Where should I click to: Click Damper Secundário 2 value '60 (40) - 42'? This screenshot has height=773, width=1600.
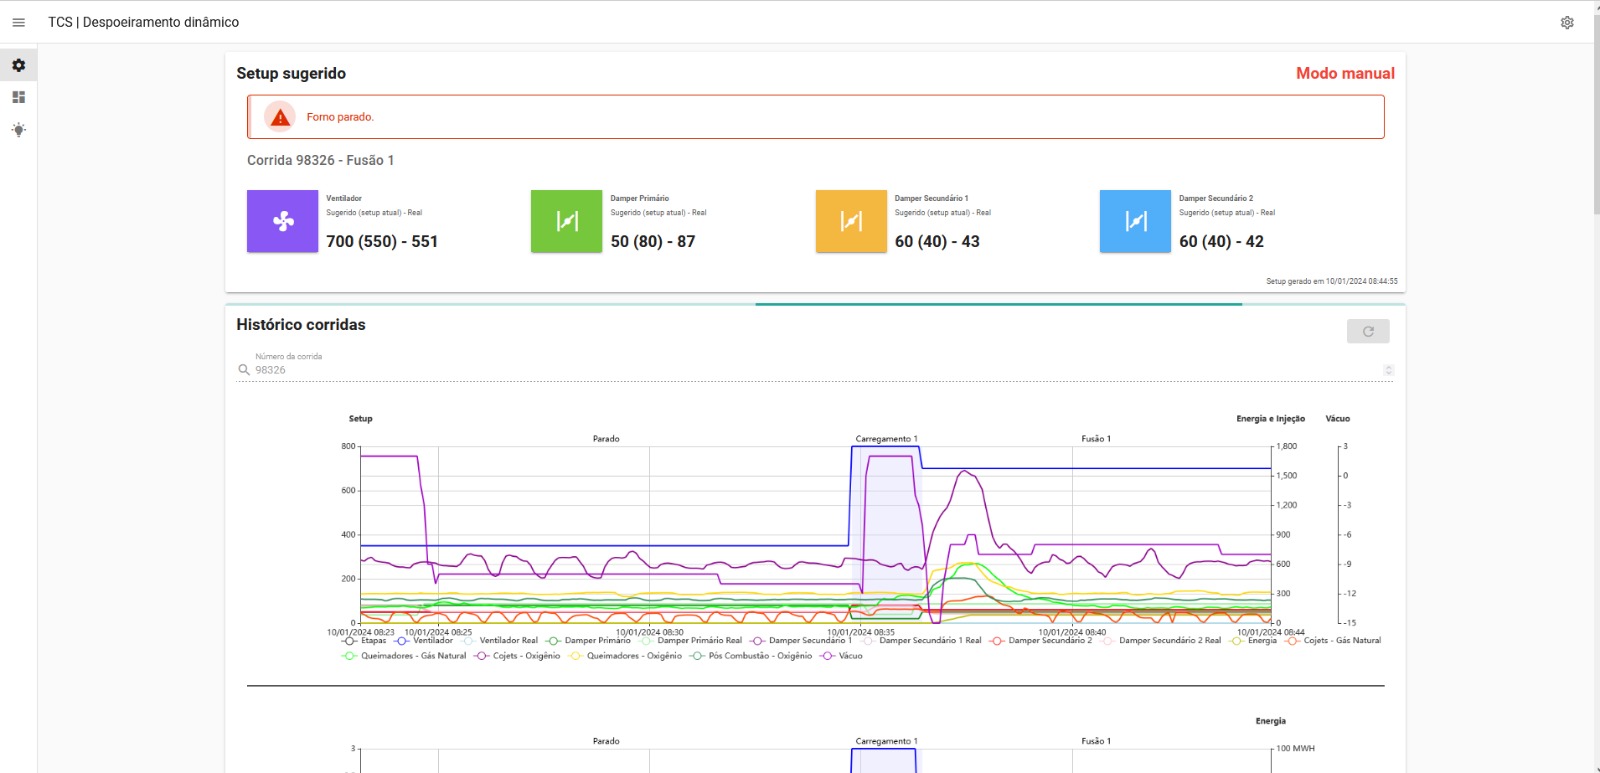1221,241
